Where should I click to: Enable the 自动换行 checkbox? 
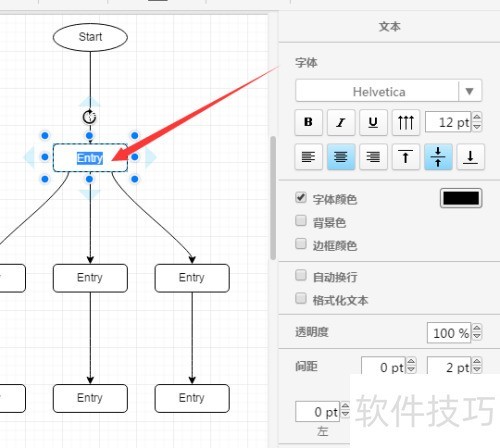click(301, 275)
